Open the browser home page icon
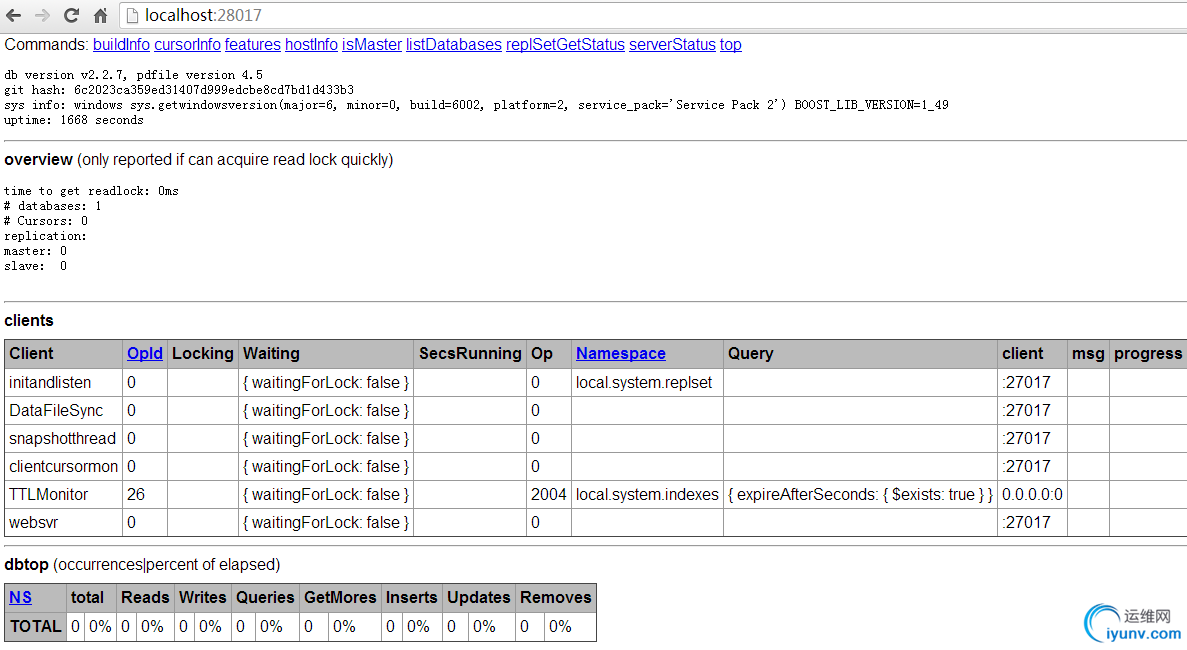 point(100,15)
